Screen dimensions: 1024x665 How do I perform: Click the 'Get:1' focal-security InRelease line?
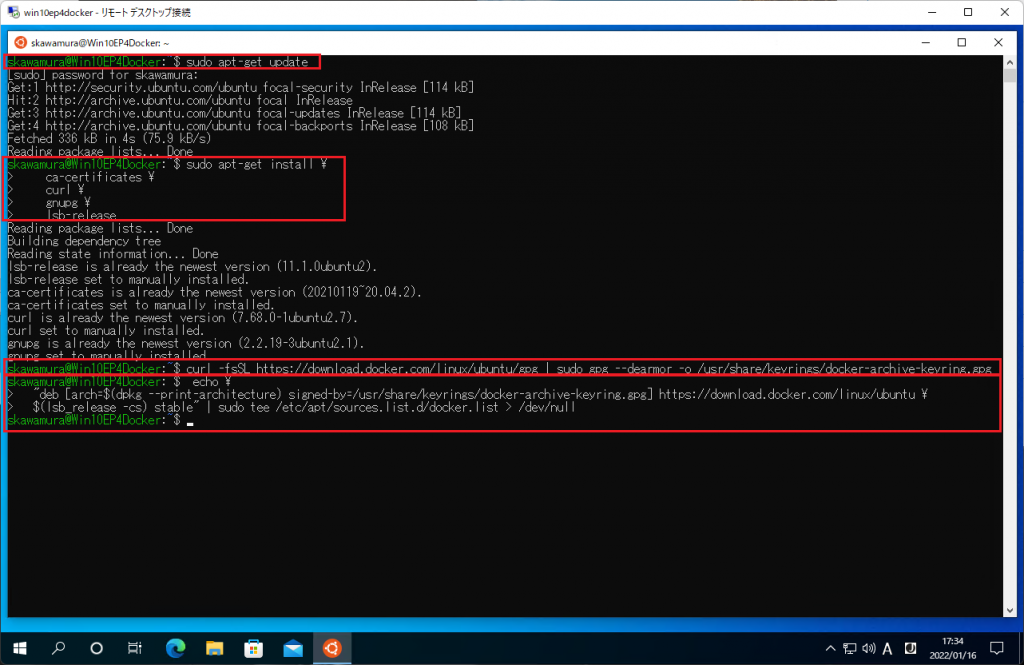click(x=240, y=88)
